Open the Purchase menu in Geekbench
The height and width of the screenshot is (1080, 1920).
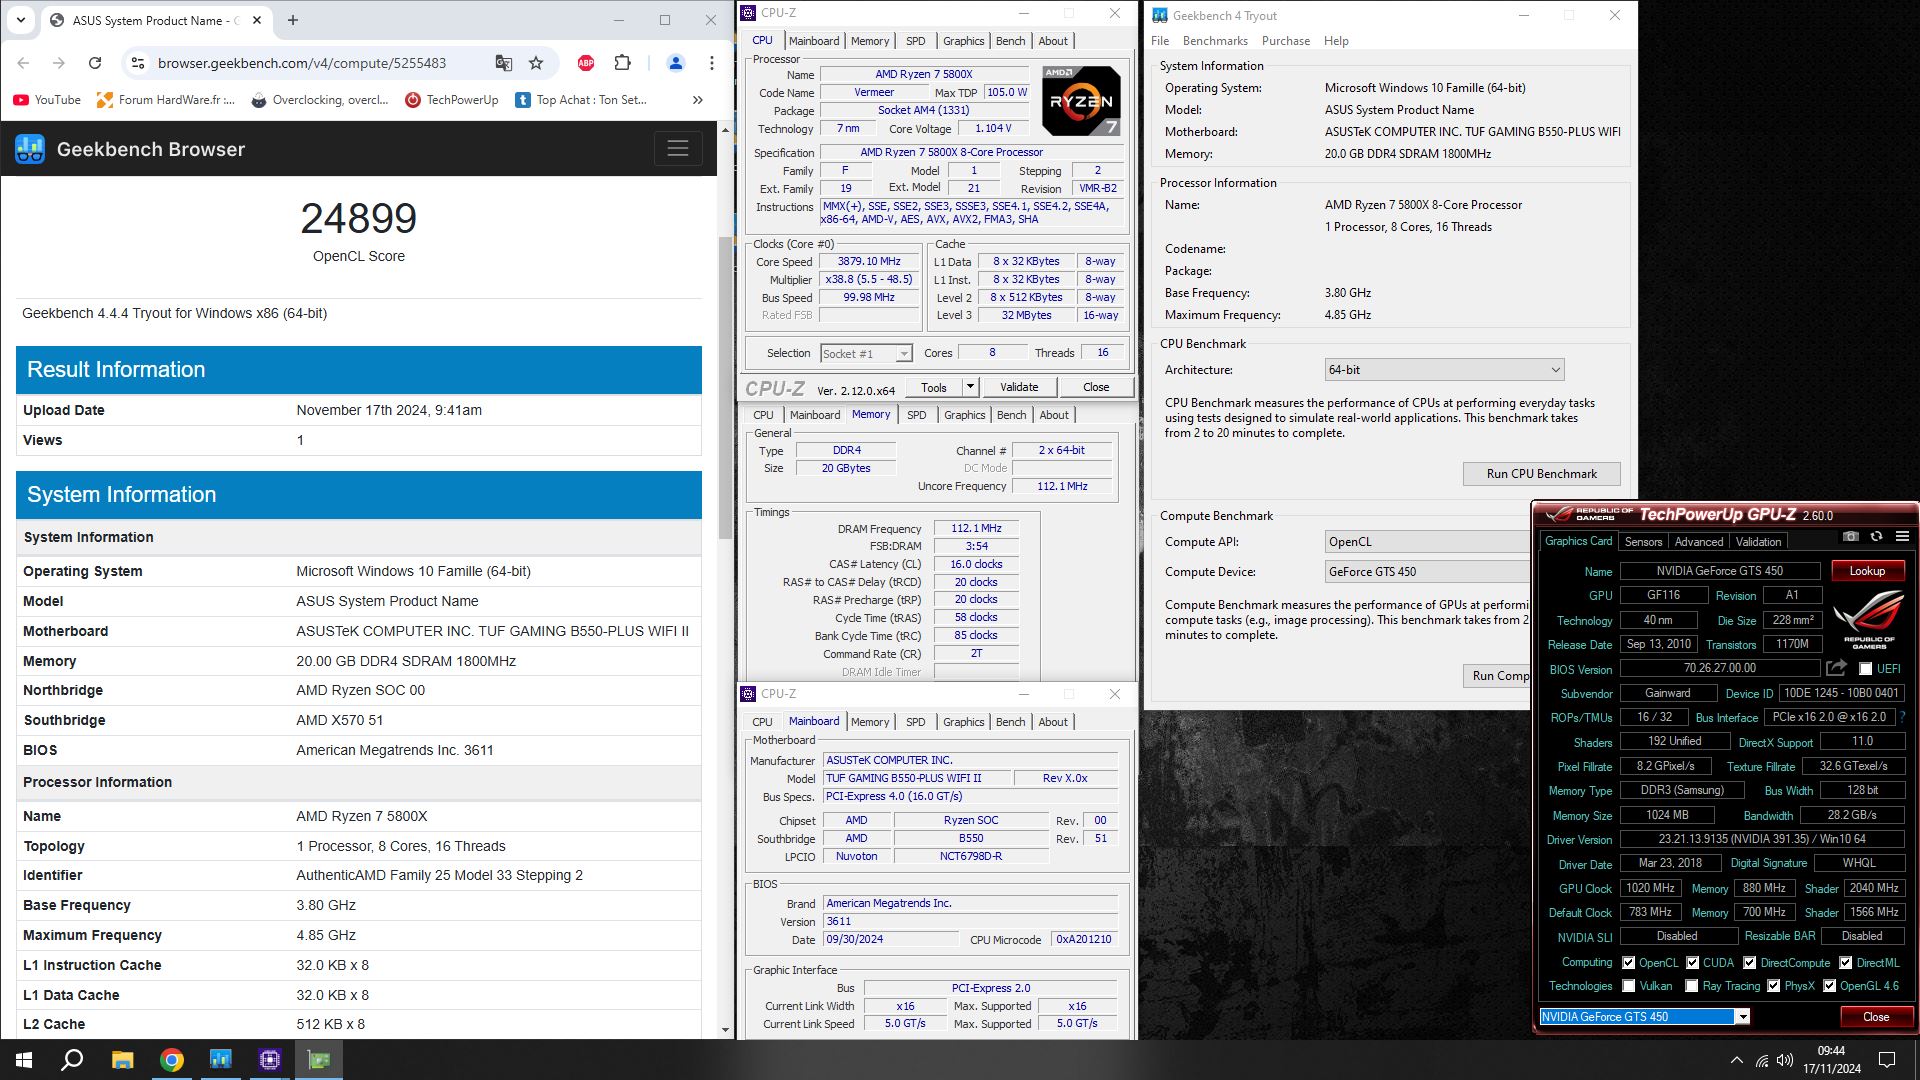(1285, 41)
